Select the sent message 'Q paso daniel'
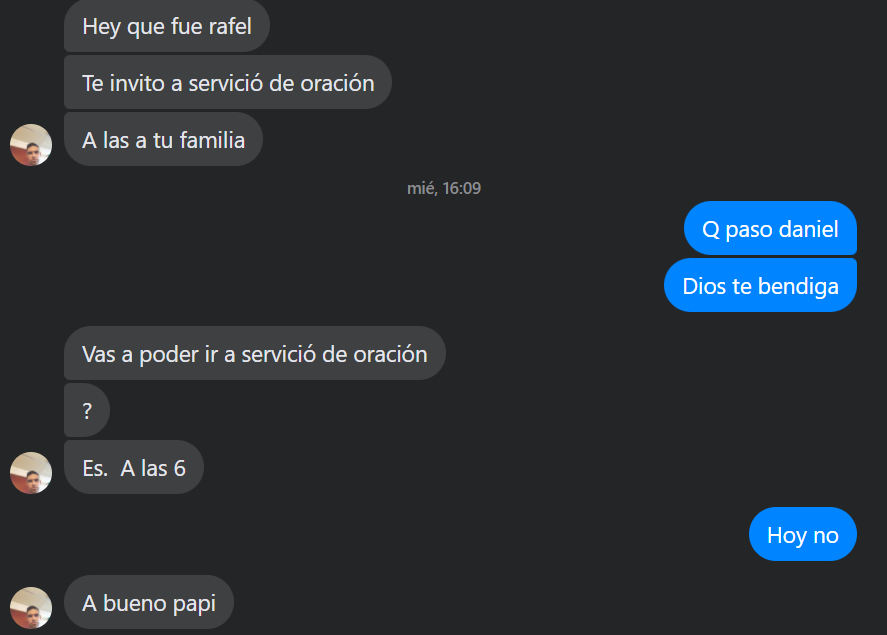The height and width of the screenshot is (635, 887). coord(770,228)
